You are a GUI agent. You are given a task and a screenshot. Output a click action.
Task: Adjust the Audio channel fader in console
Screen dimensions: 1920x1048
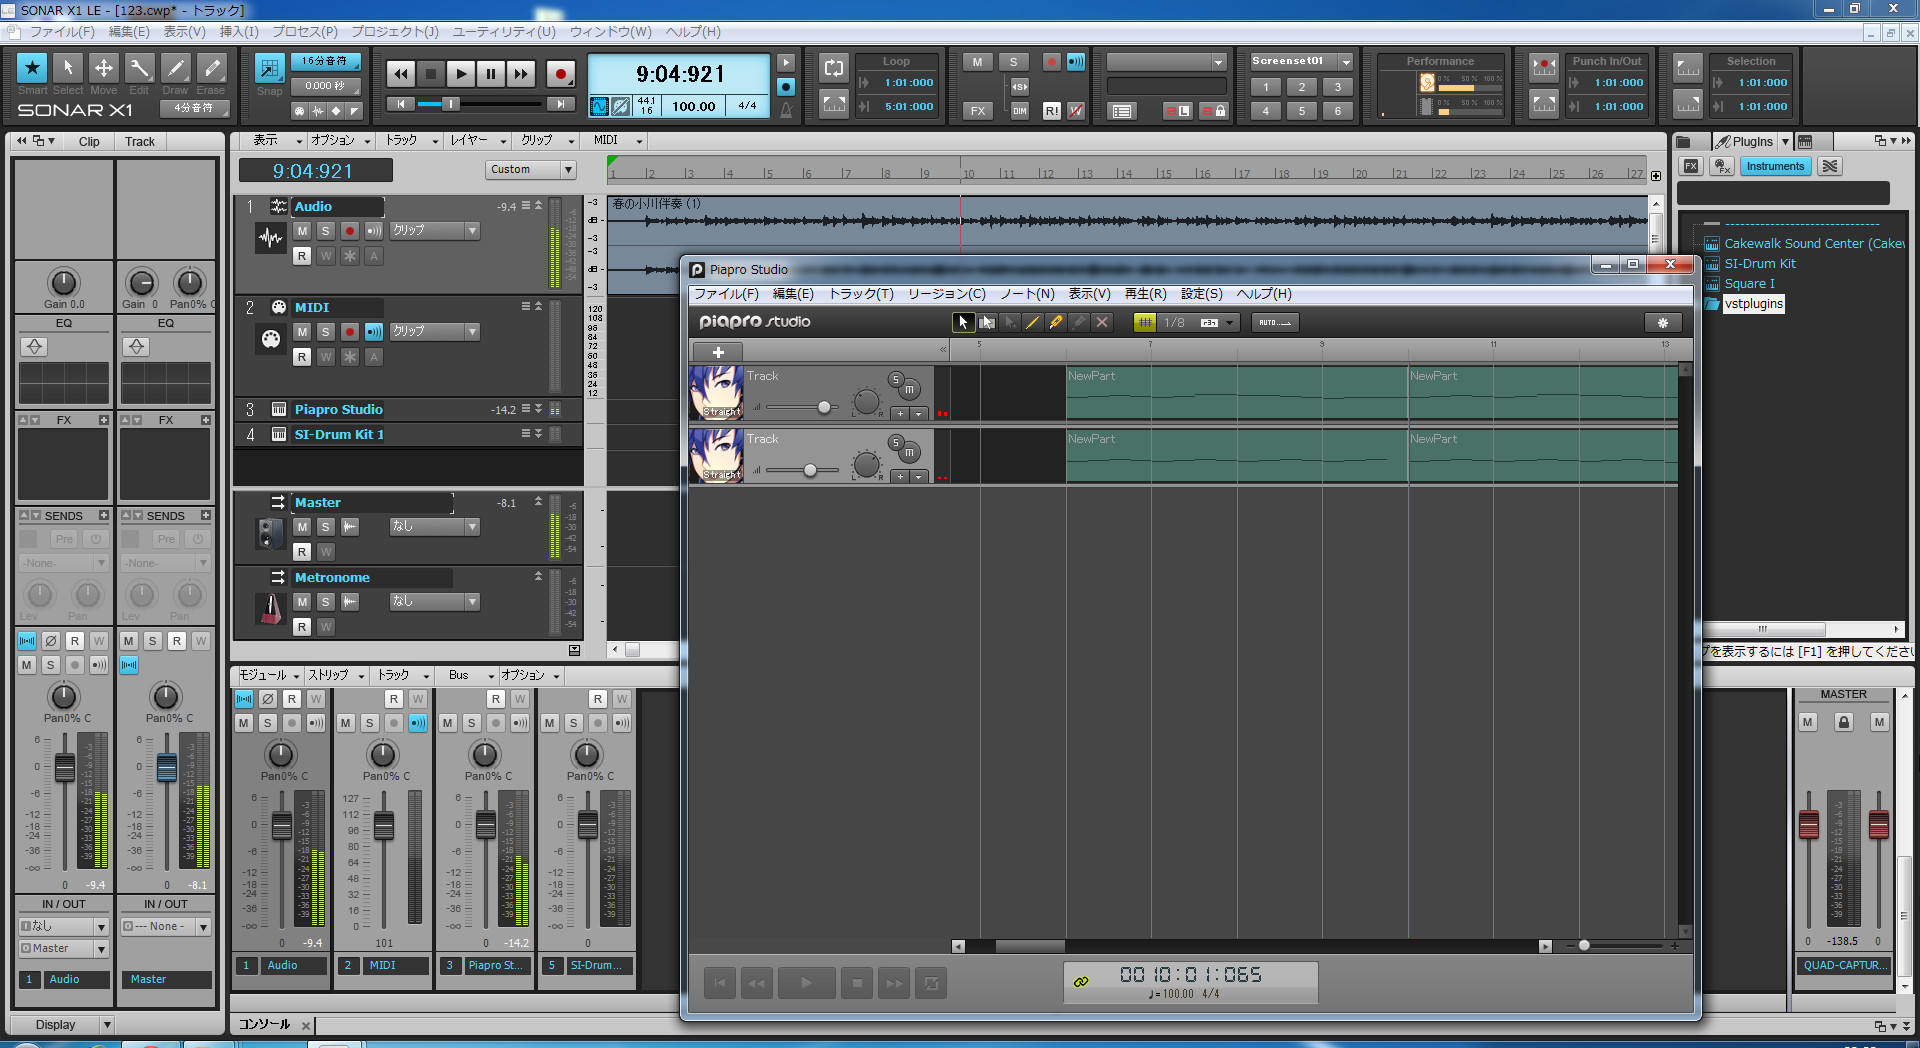point(282,826)
